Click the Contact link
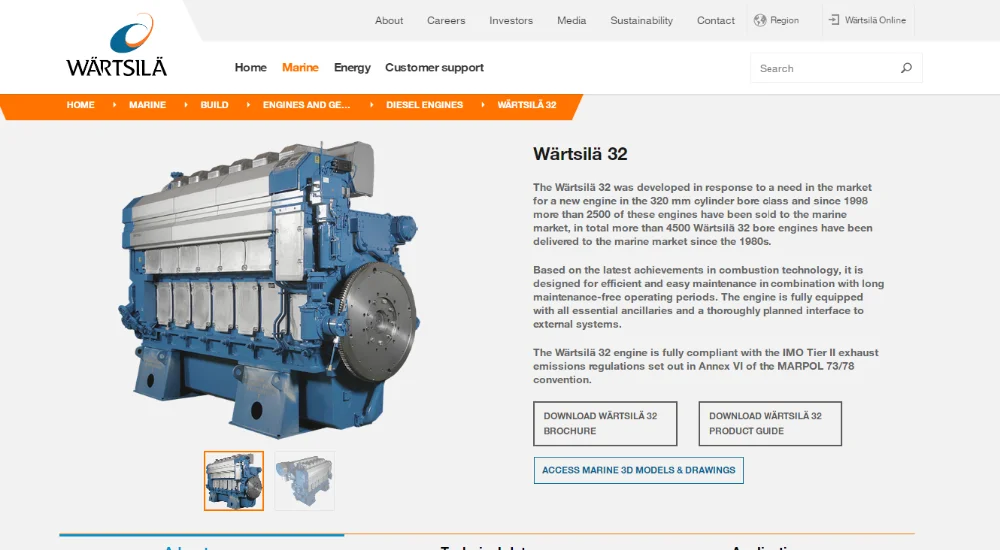This screenshot has height=550, width=1000. 716,20
